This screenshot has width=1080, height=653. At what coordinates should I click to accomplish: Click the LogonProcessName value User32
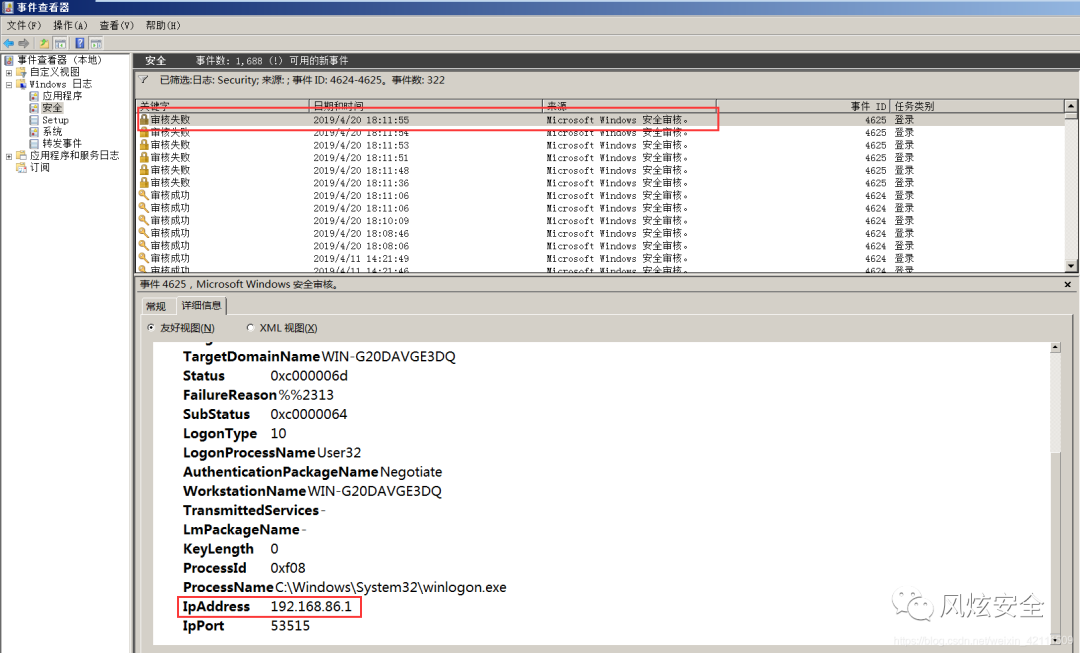[x=339, y=453]
